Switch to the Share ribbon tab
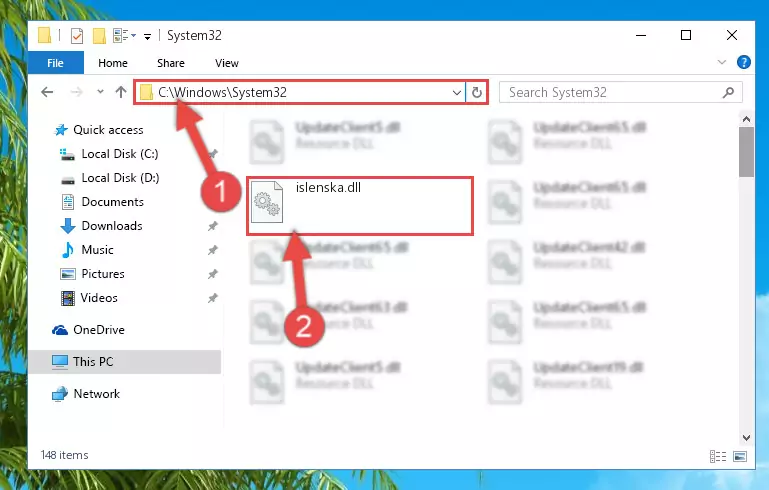 (171, 63)
